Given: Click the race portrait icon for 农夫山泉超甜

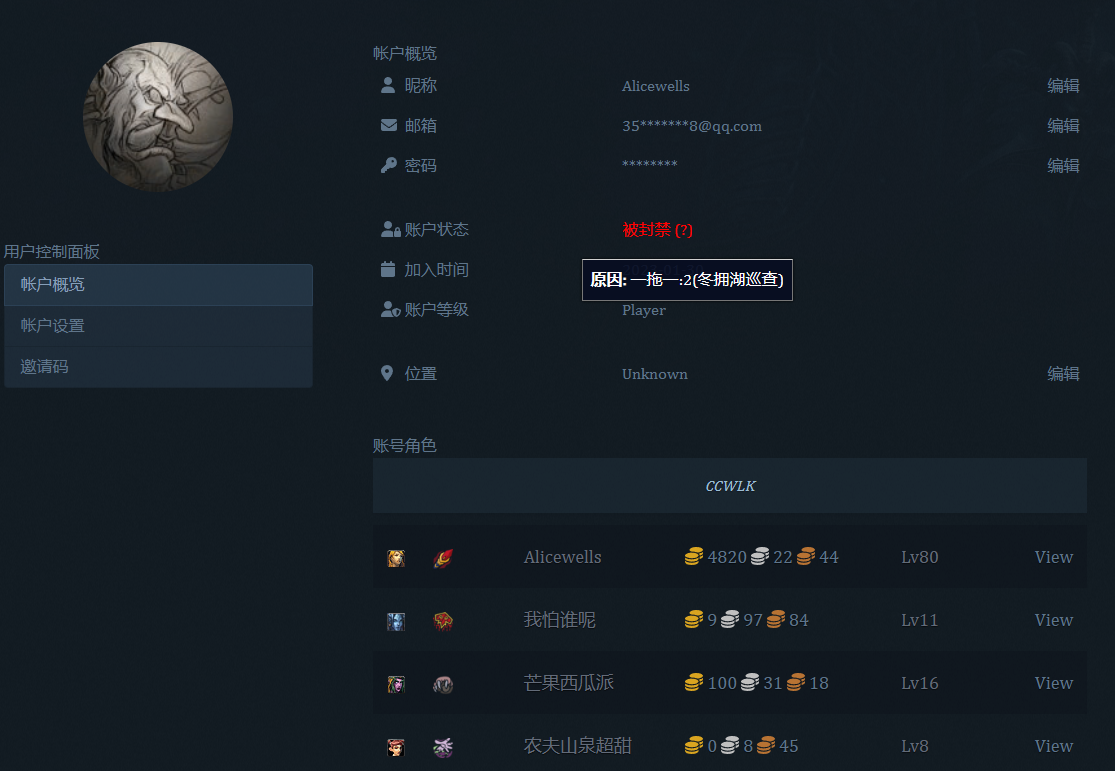Looking at the screenshot, I should tap(396, 747).
